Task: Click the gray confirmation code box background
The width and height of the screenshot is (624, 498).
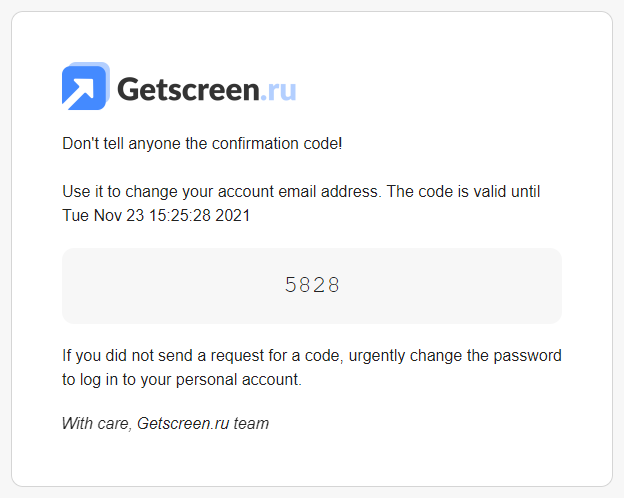Action: [x=312, y=286]
